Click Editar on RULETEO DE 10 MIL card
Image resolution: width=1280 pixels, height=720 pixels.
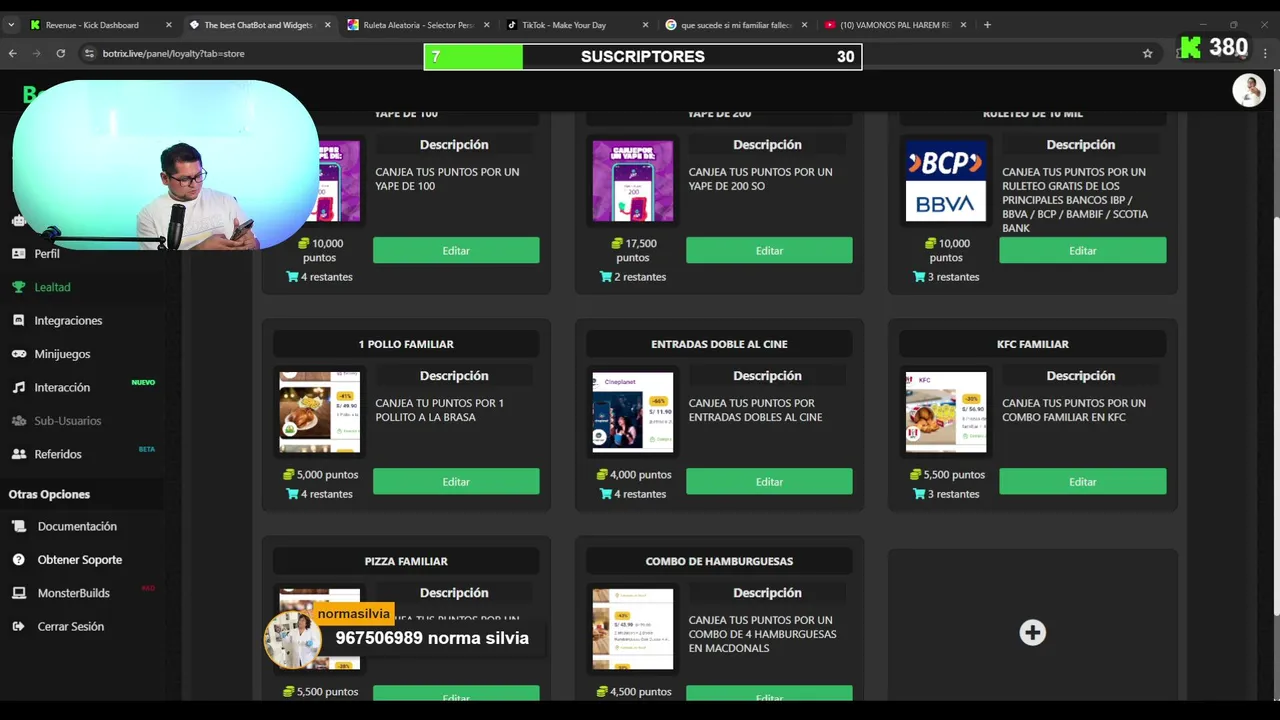click(1083, 251)
